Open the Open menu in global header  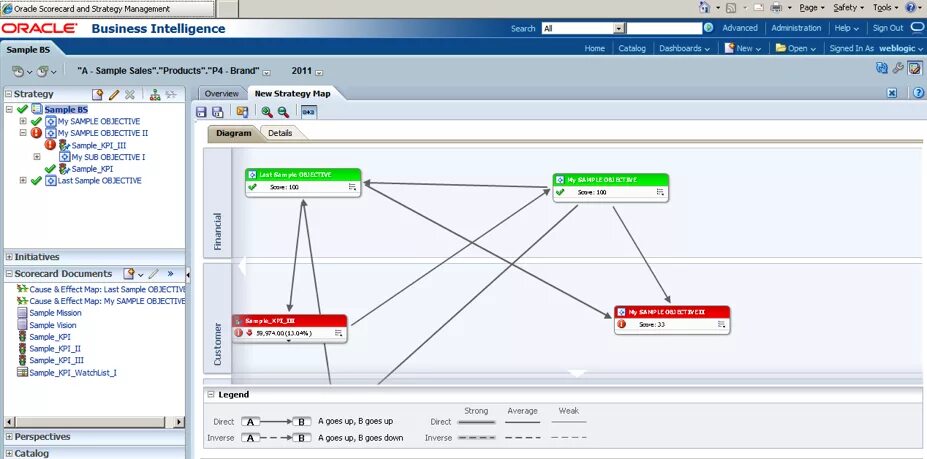click(796, 49)
